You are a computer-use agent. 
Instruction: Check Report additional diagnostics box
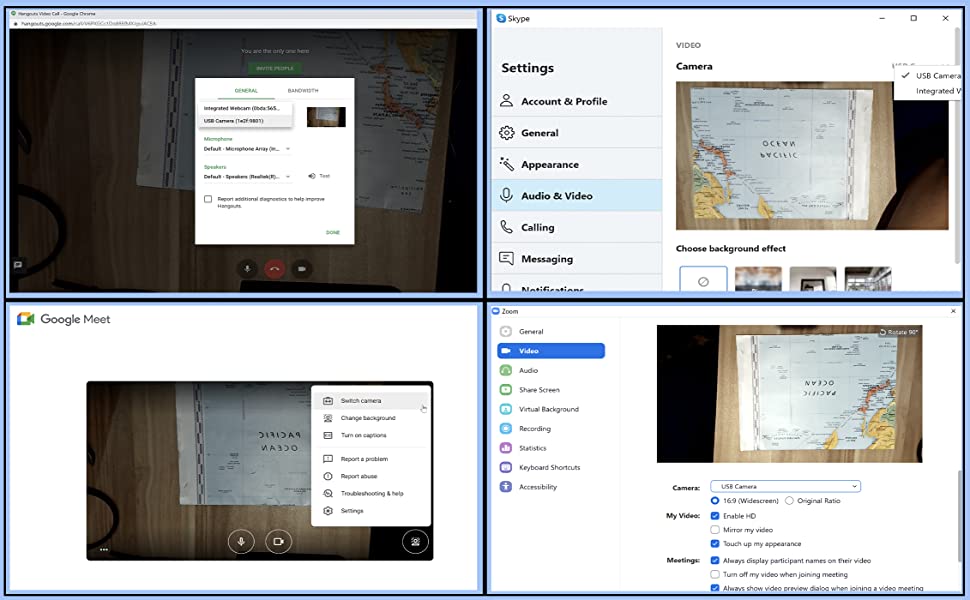(x=208, y=199)
